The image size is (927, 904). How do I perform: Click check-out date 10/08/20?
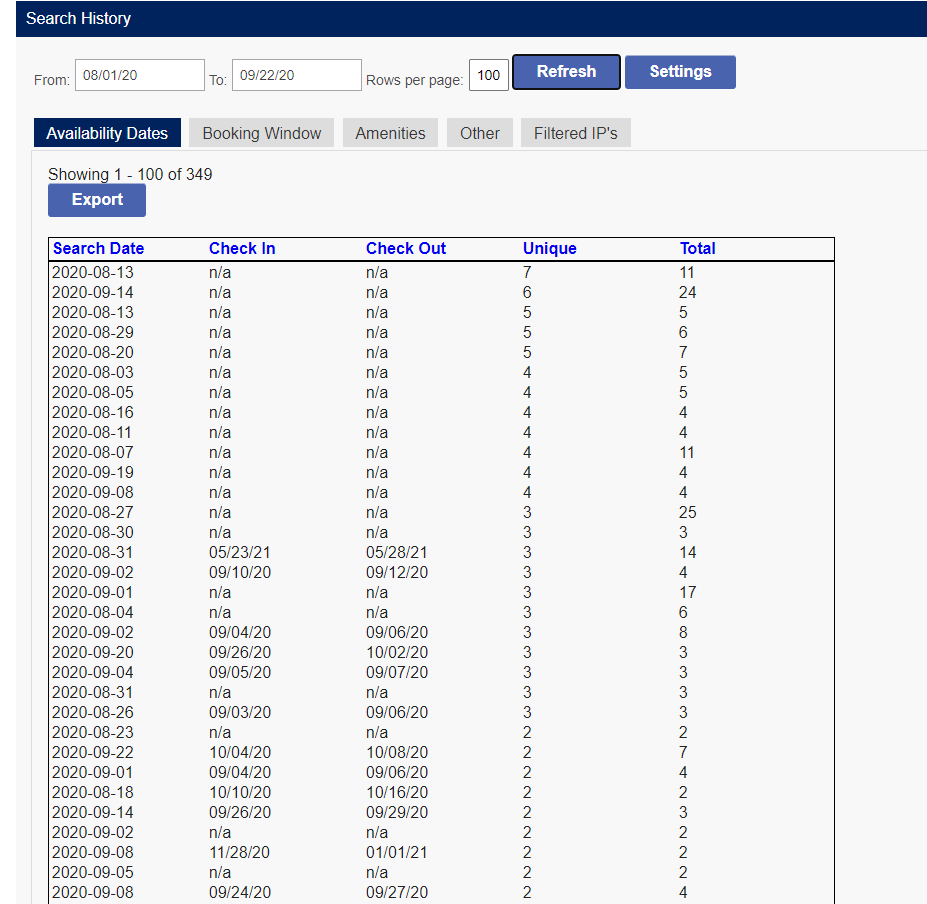click(x=397, y=752)
